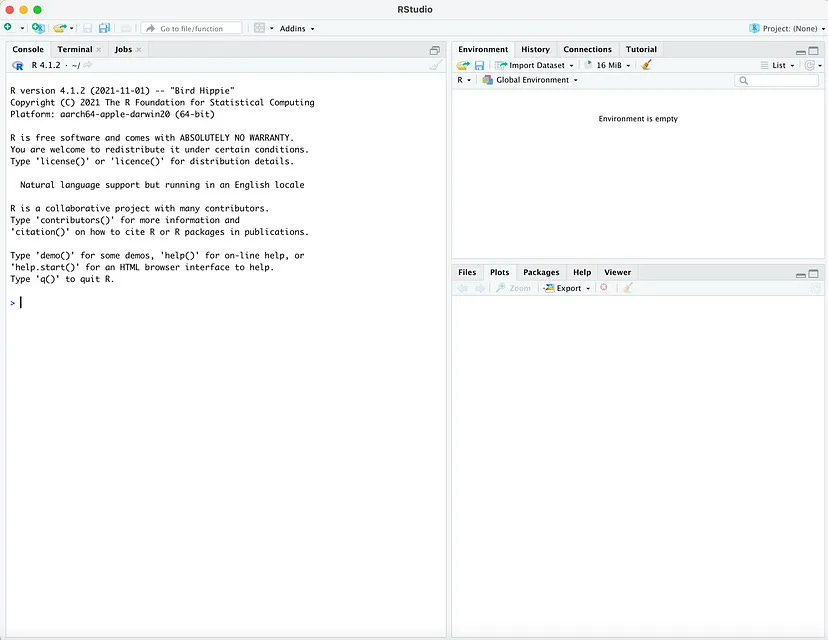Image resolution: width=828 pixels, height=640 pixels.
Task: Switch to the Jobs tab
Action: pos(123,49)
